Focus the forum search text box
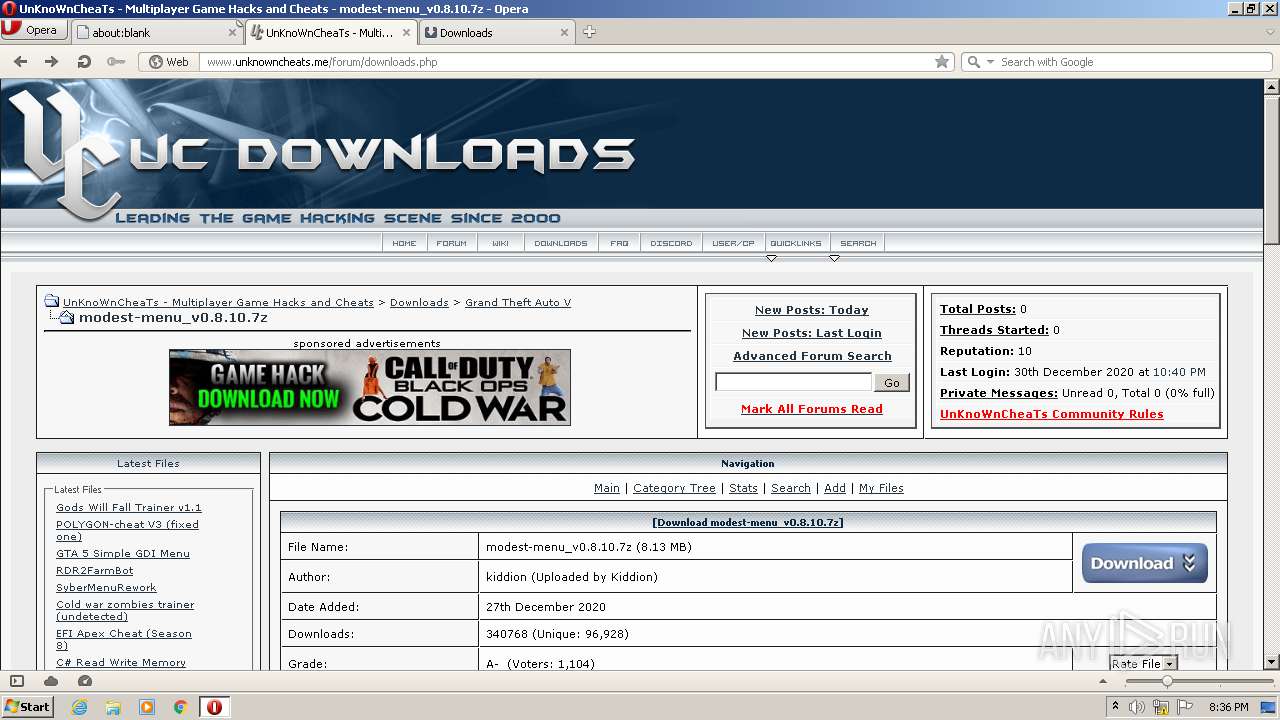Viewport: 1280px width, 720px height. [793, 382]
